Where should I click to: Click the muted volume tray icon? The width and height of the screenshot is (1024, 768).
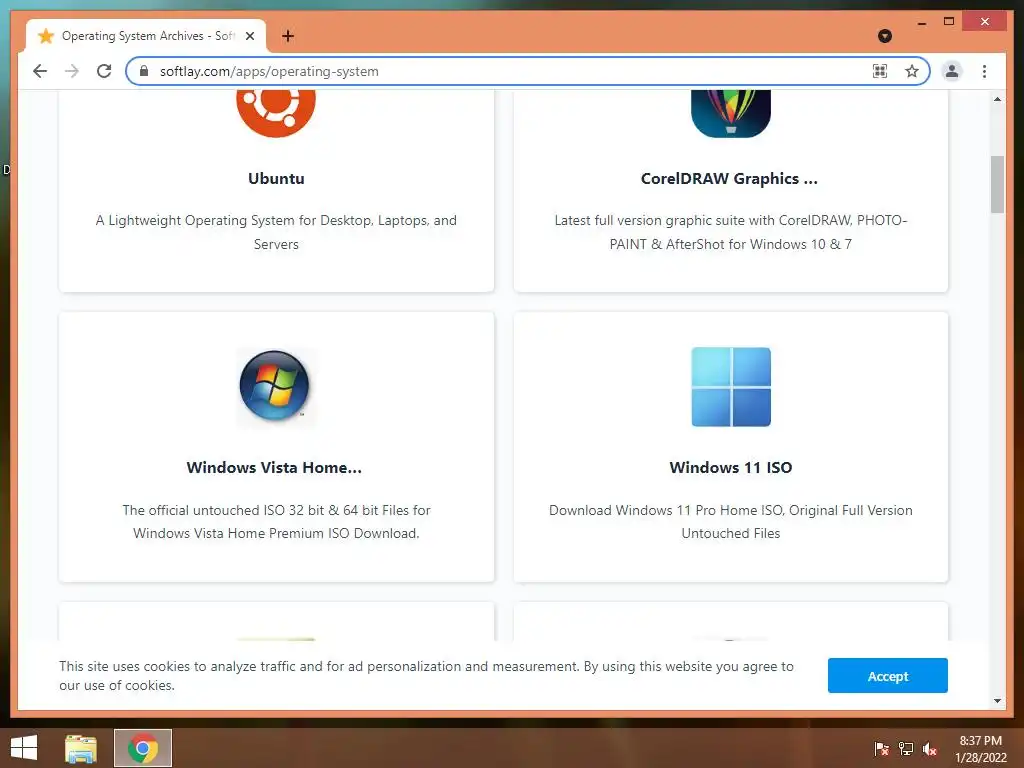click(x=930, y=749)
